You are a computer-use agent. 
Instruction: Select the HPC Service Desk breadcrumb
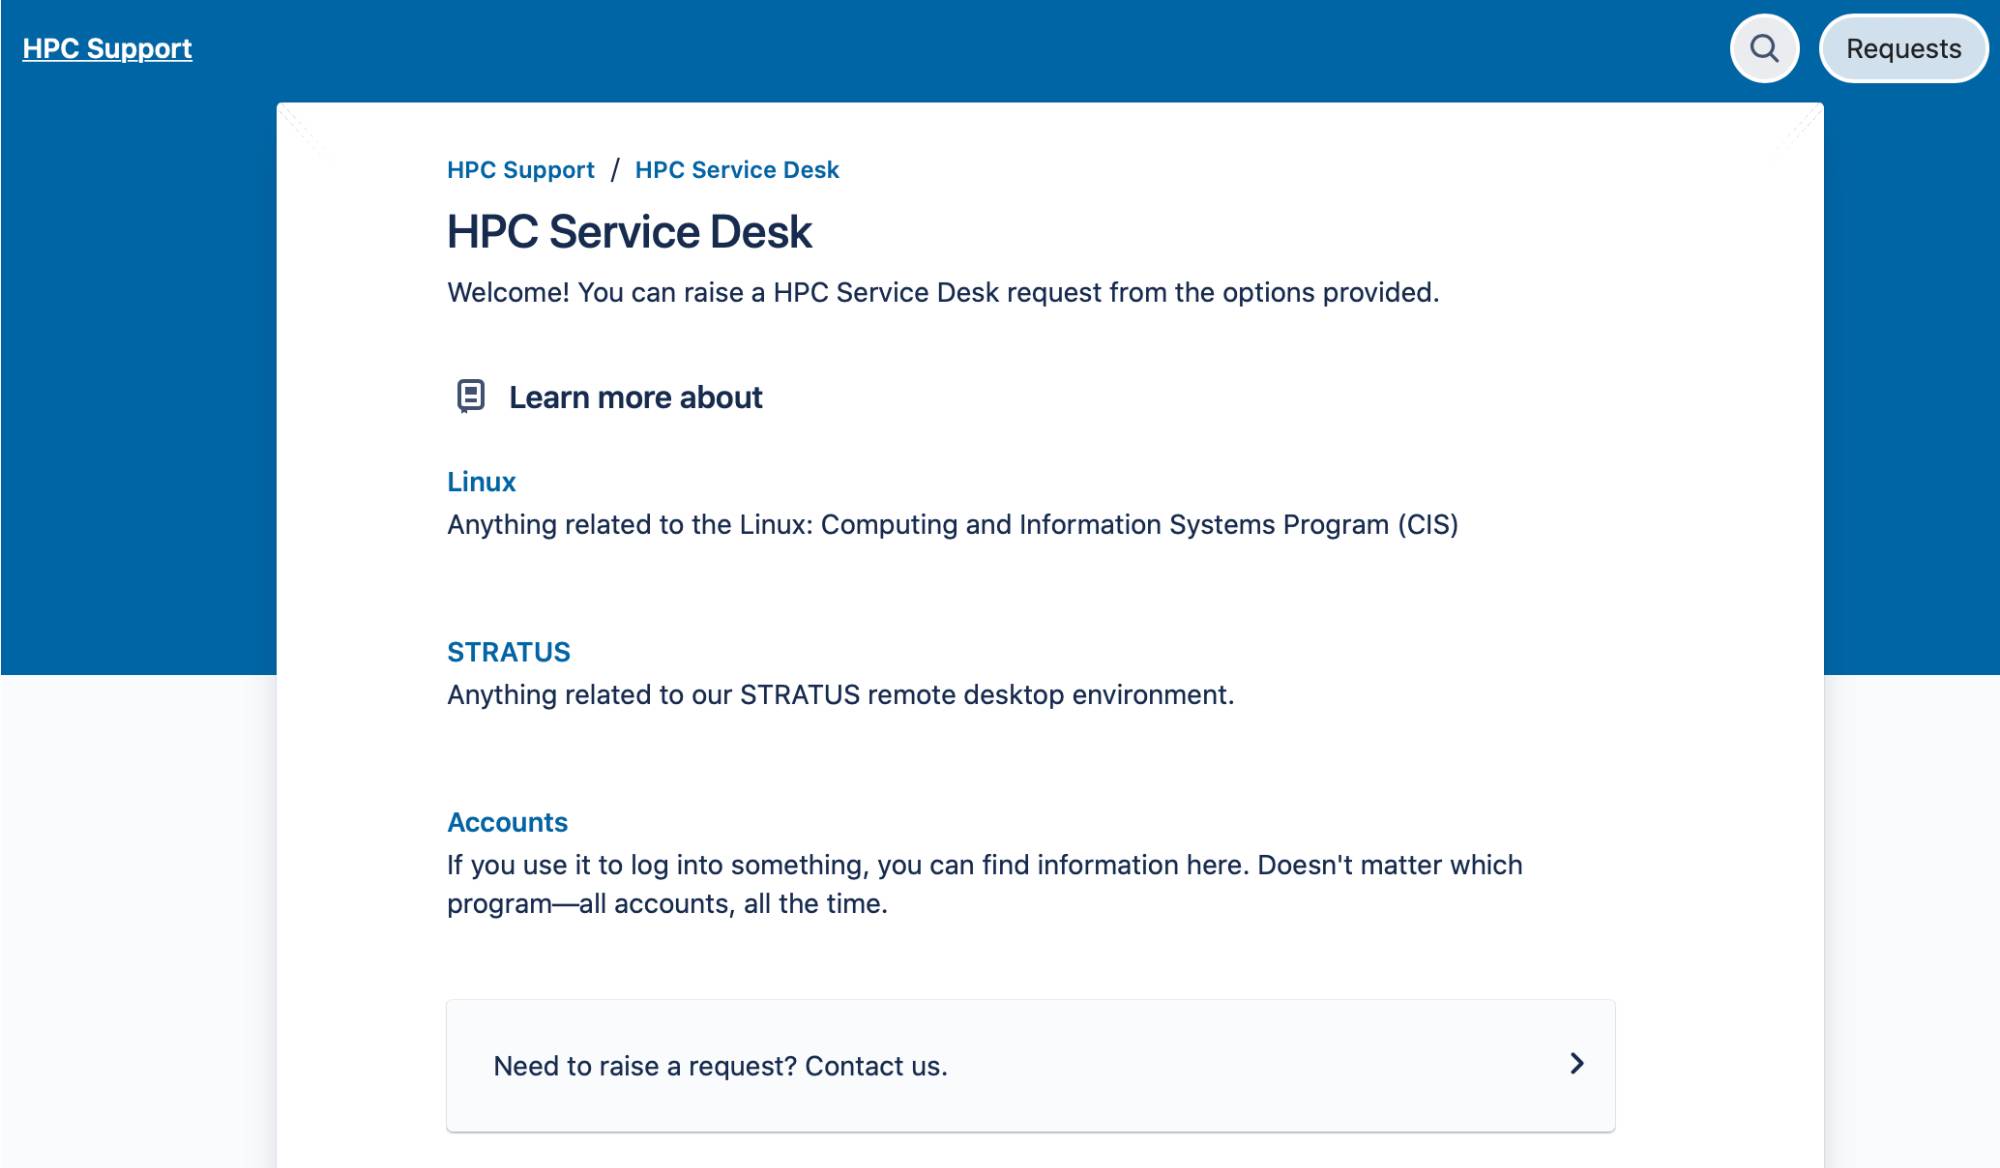tap(737, 170)
